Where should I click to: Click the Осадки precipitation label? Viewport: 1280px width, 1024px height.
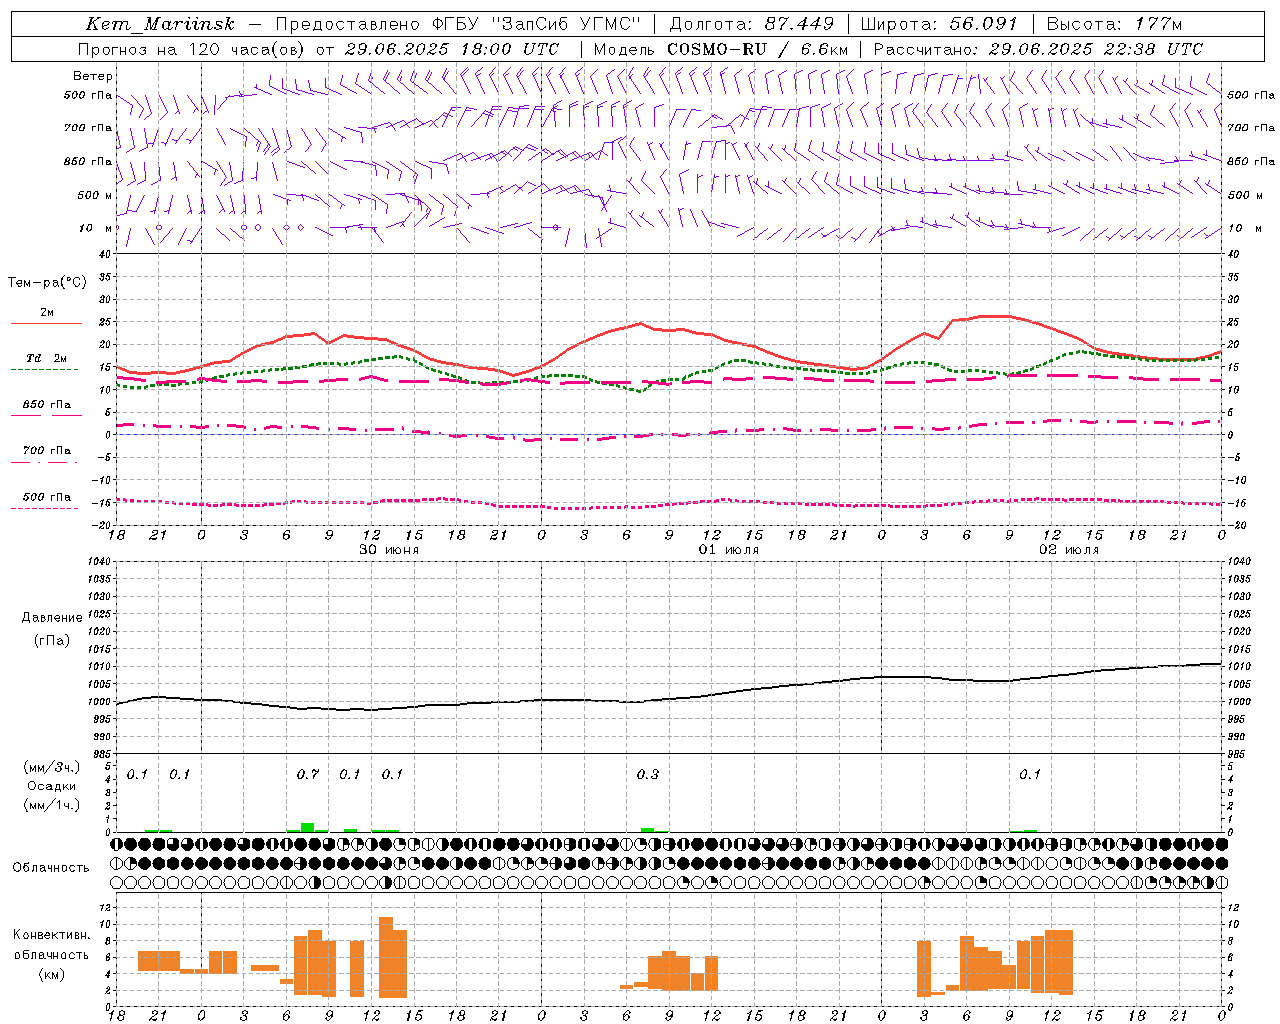[52, 786]
